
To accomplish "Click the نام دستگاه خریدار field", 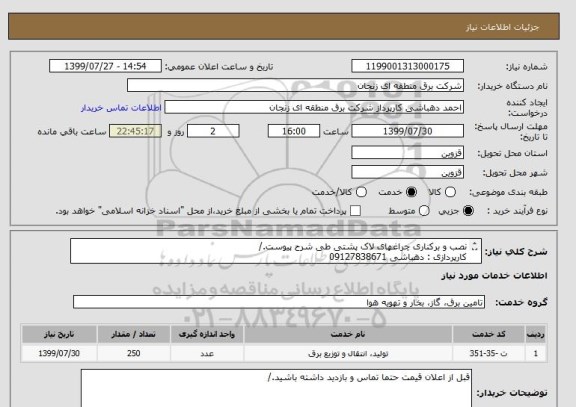I will click(295, 86).
